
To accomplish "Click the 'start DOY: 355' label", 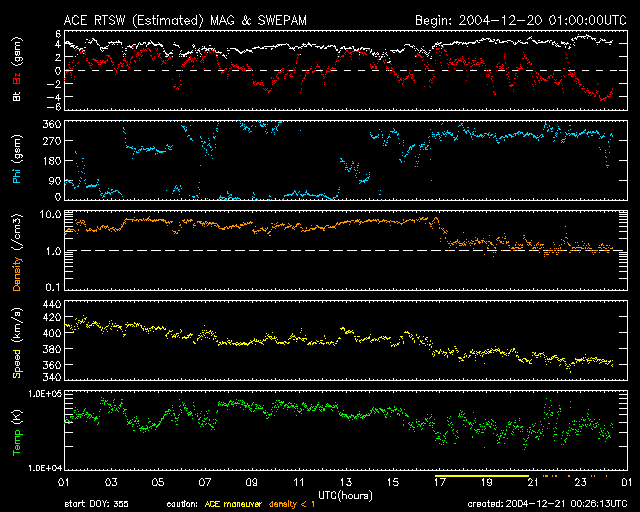I will coord(95,504).
